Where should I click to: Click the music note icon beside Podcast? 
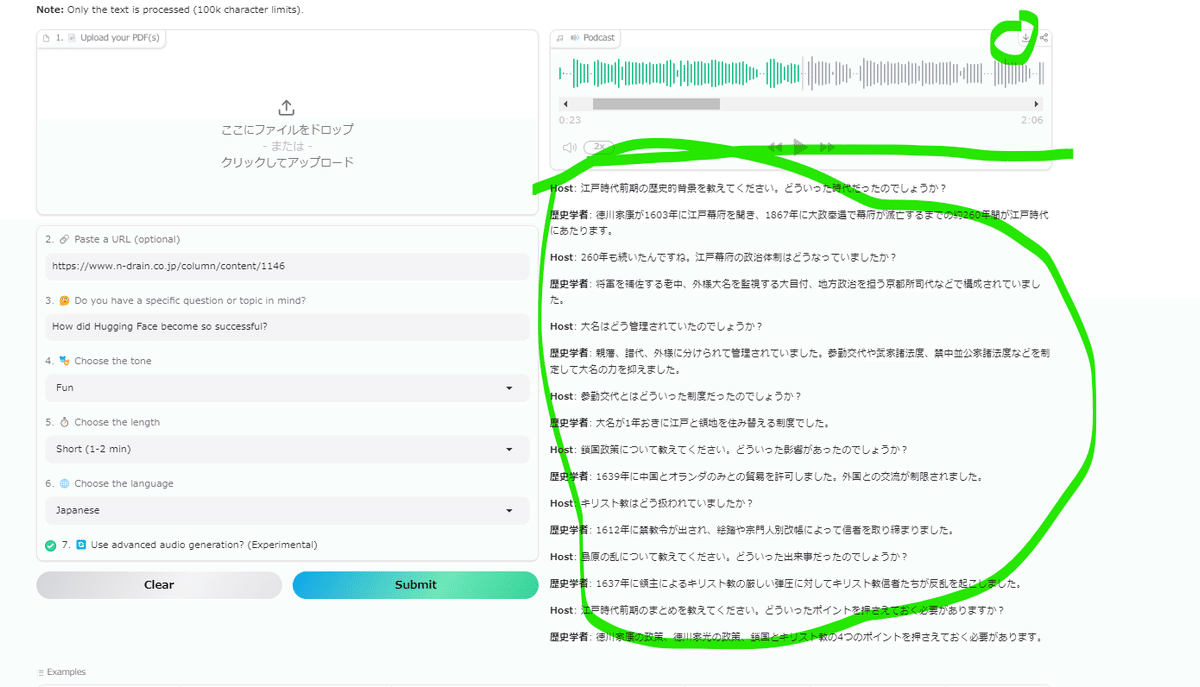pos(558,37)
